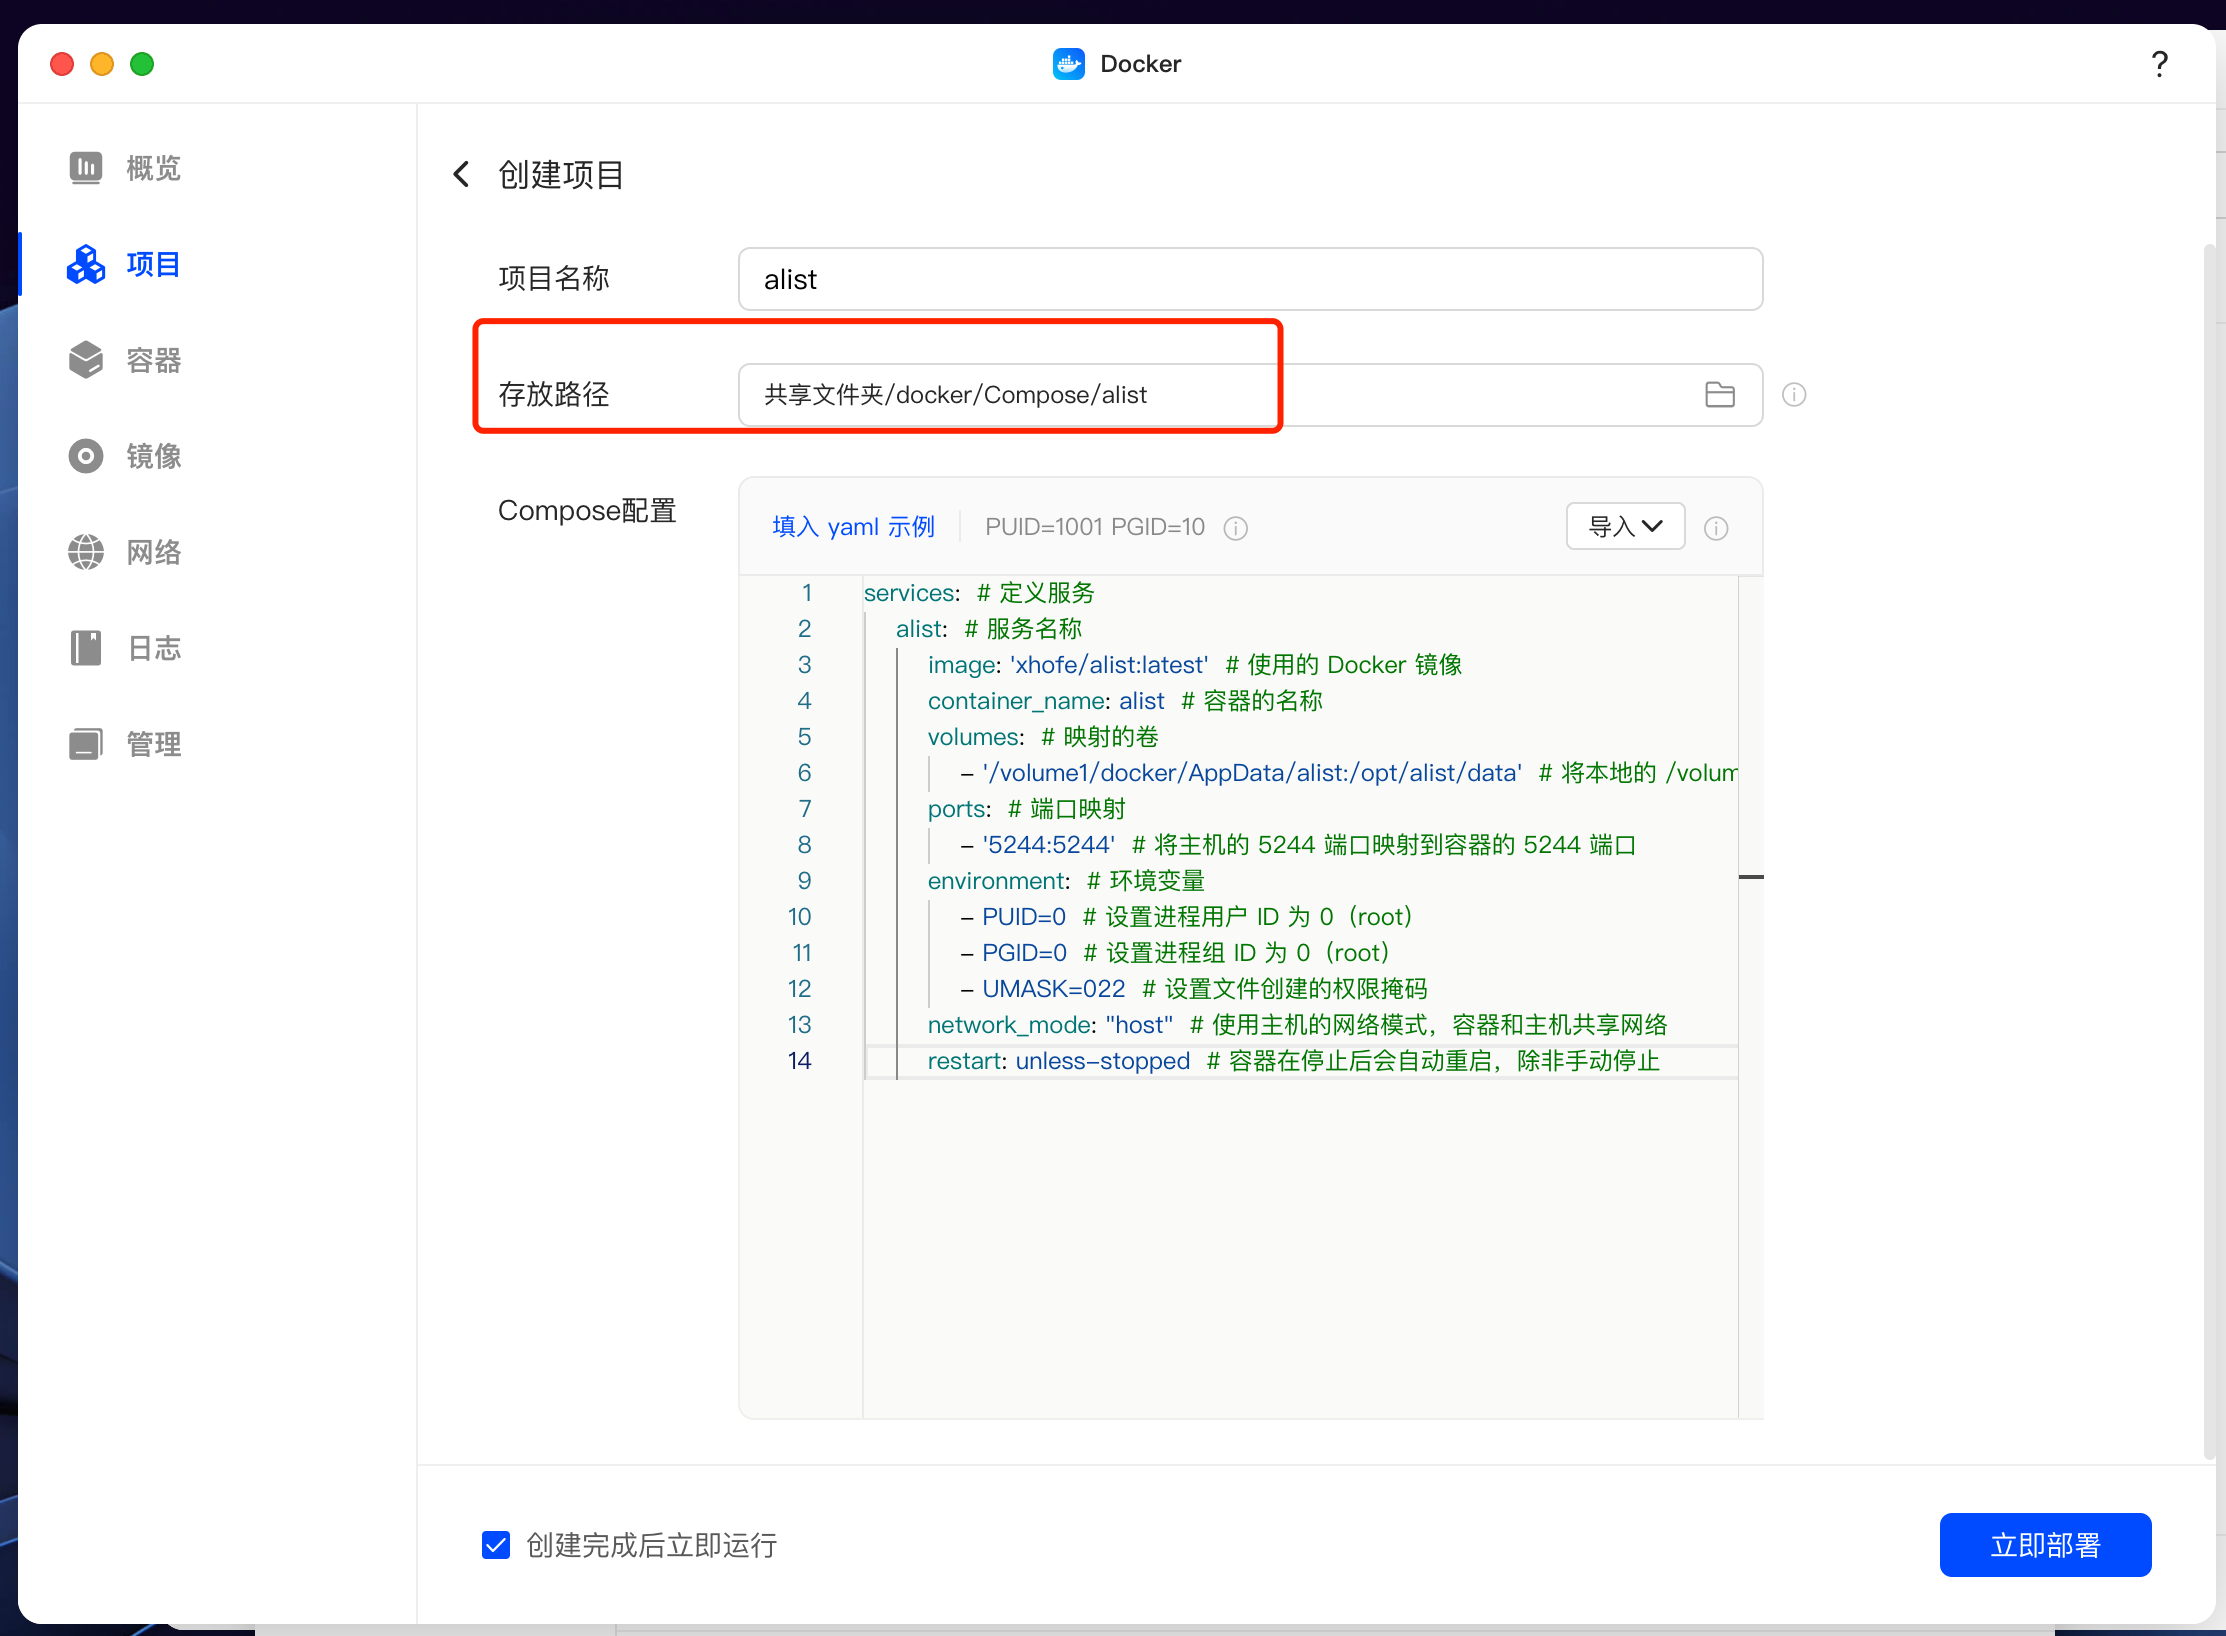The width and height of the screenshot is (2226, 1636).
Task: Click the restart: unless-stopped line
Action: coord(1294,1061)
